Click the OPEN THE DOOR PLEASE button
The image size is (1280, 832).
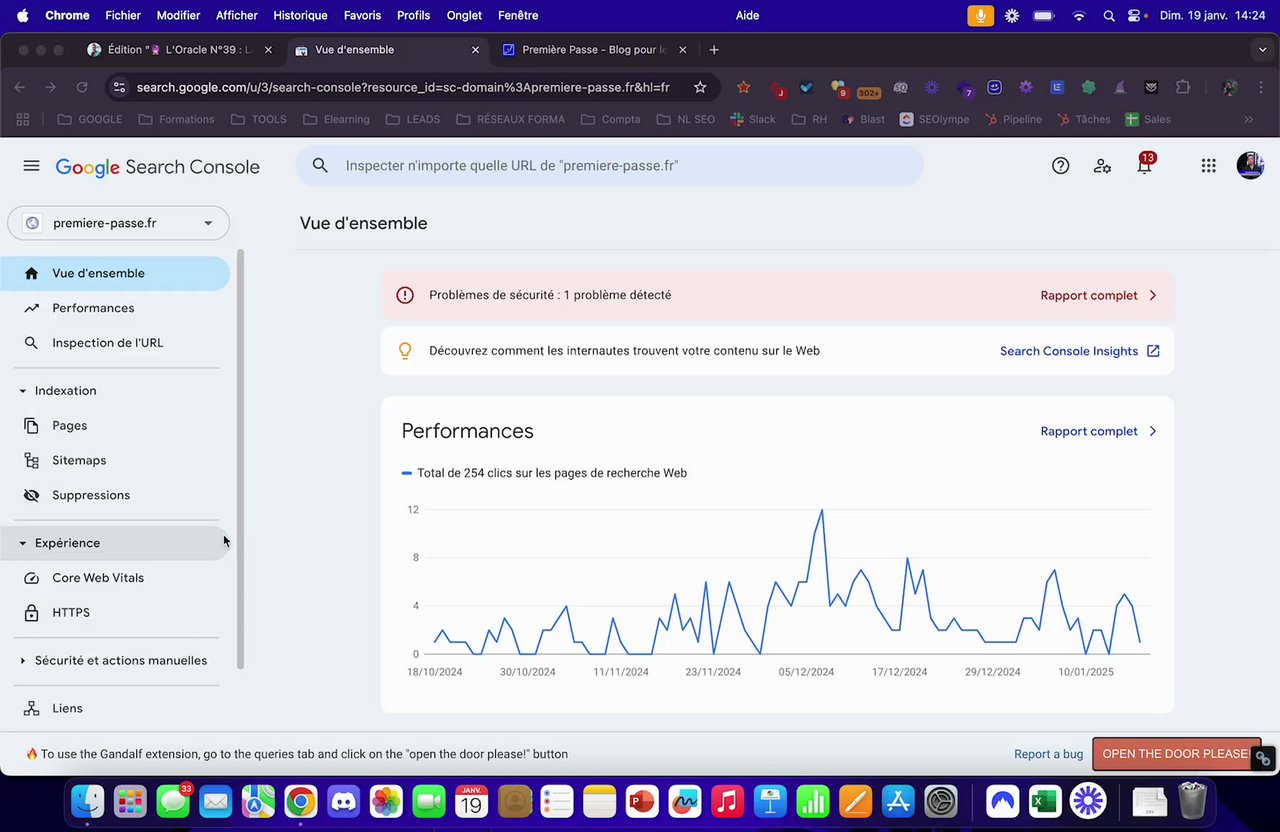click(1176, 754)
